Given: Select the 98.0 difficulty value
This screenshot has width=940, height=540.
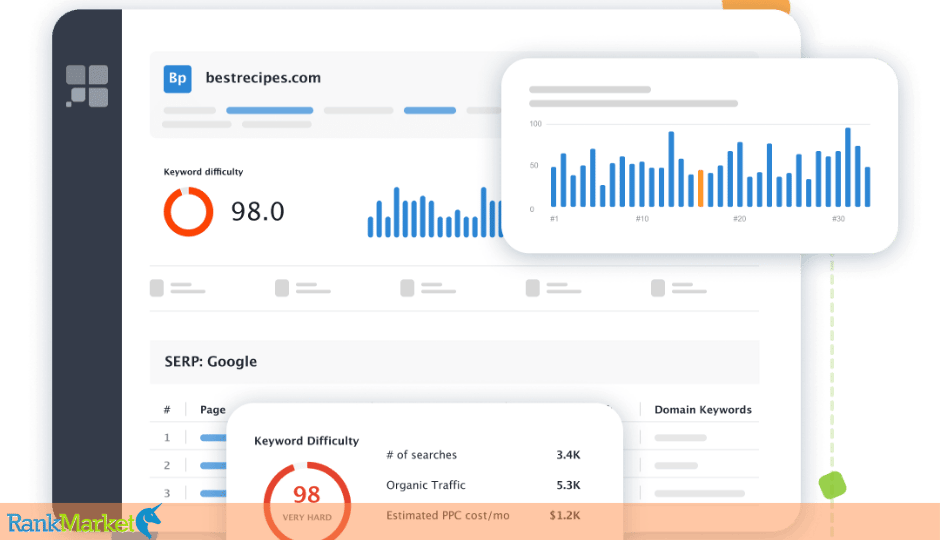Looking at the screenshot, I should coord(258,212).
